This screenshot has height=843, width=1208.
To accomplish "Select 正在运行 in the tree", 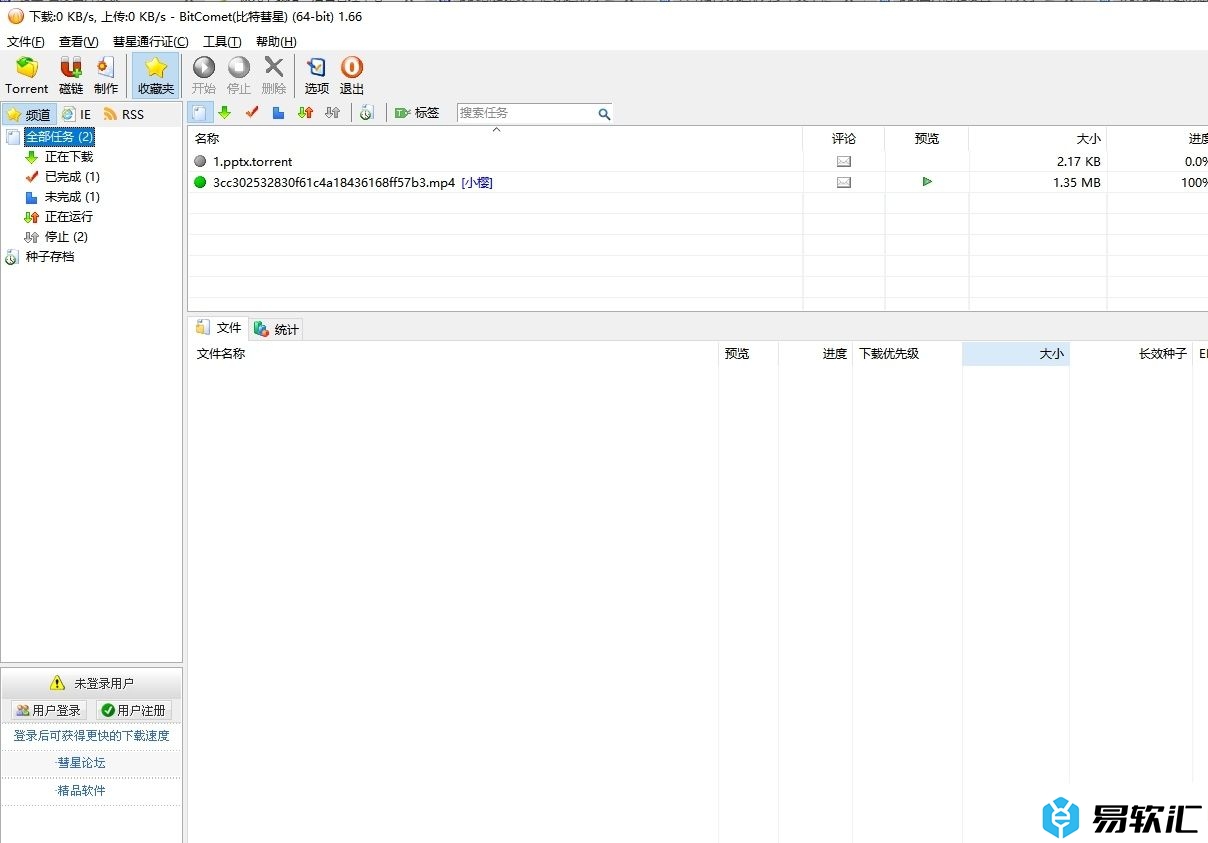I will coord(69,217).
